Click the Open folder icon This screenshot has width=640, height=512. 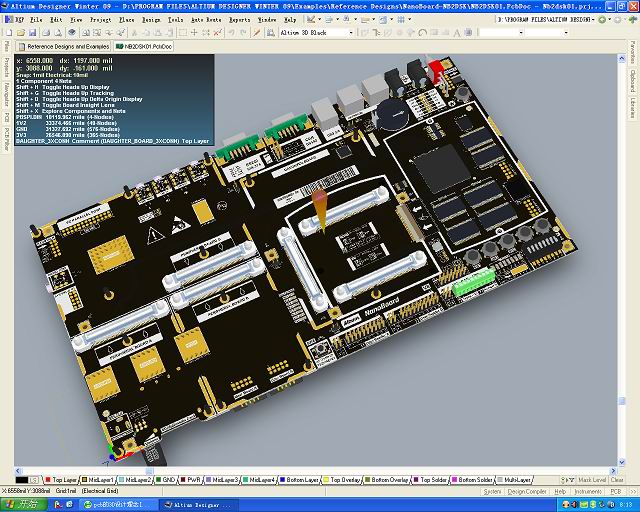click(20, 33)
